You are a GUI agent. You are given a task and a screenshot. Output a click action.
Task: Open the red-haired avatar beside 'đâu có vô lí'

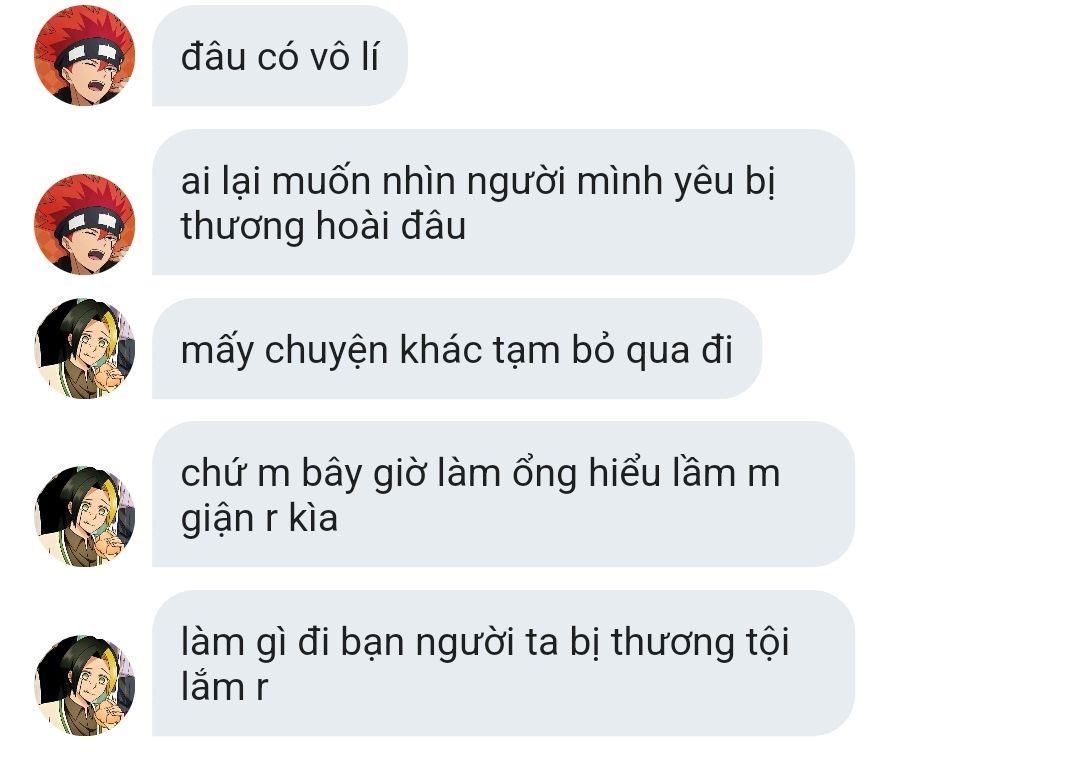coord(84,56)
